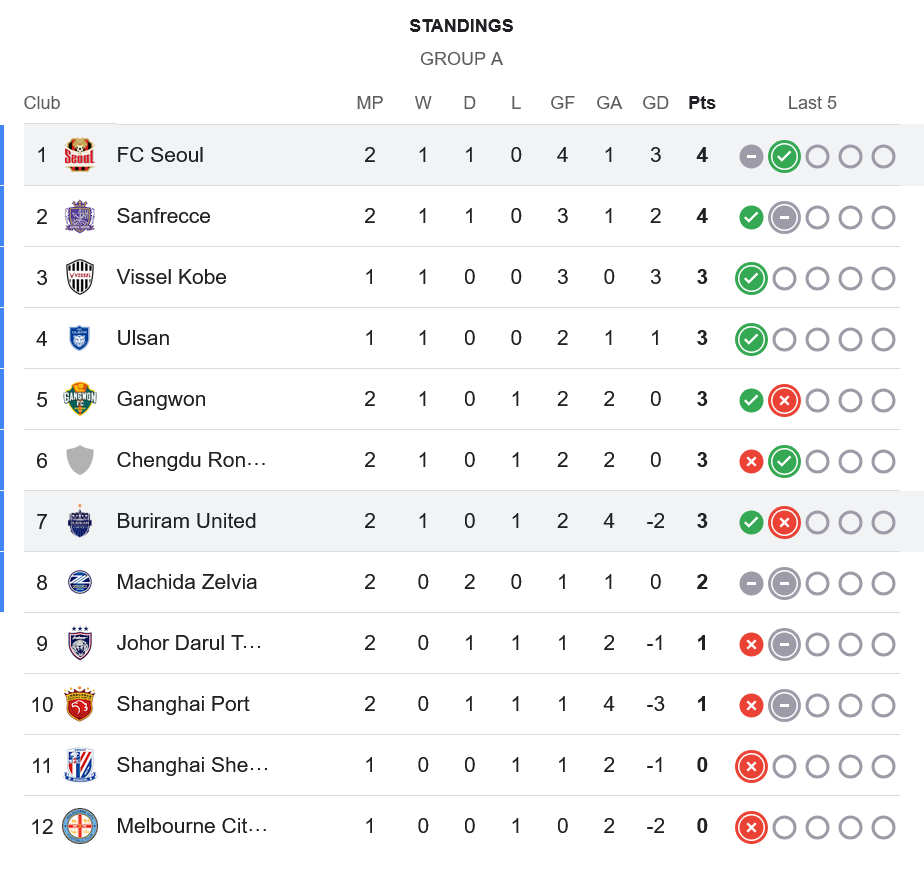This screenshot has width=924, height=873.
Task: Click the Sanfrecce club crest
Action: tap(80, 216)
